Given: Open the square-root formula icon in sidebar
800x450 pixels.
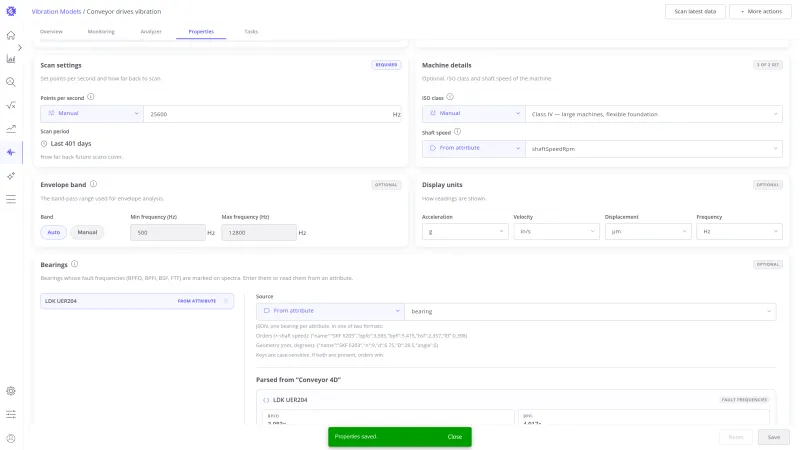Looking at the screenshot, I should pyautogui.click(x=11, y=106).
